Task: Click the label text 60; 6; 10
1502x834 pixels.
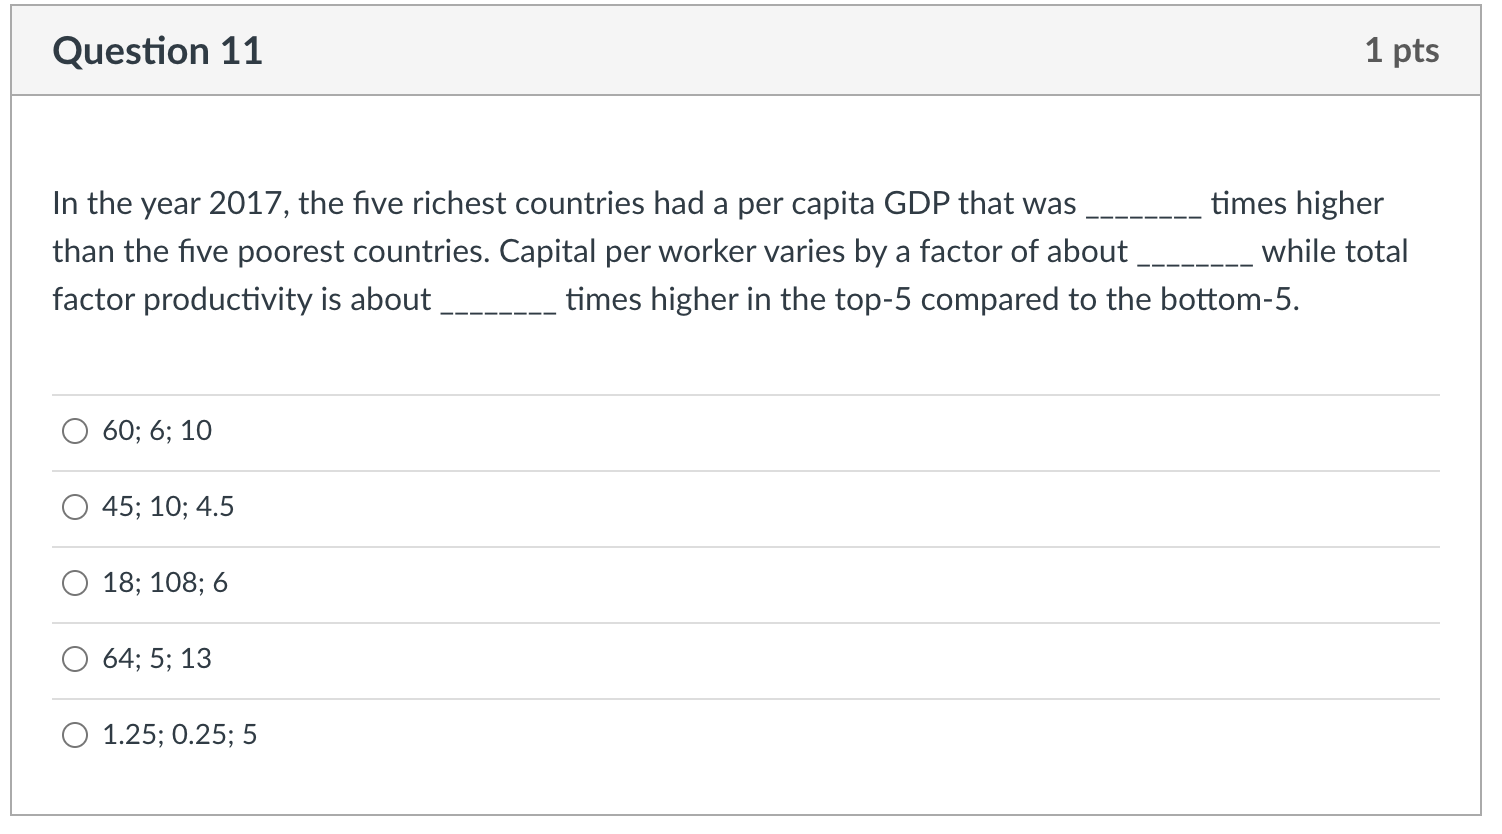Action: click(155, 430)
